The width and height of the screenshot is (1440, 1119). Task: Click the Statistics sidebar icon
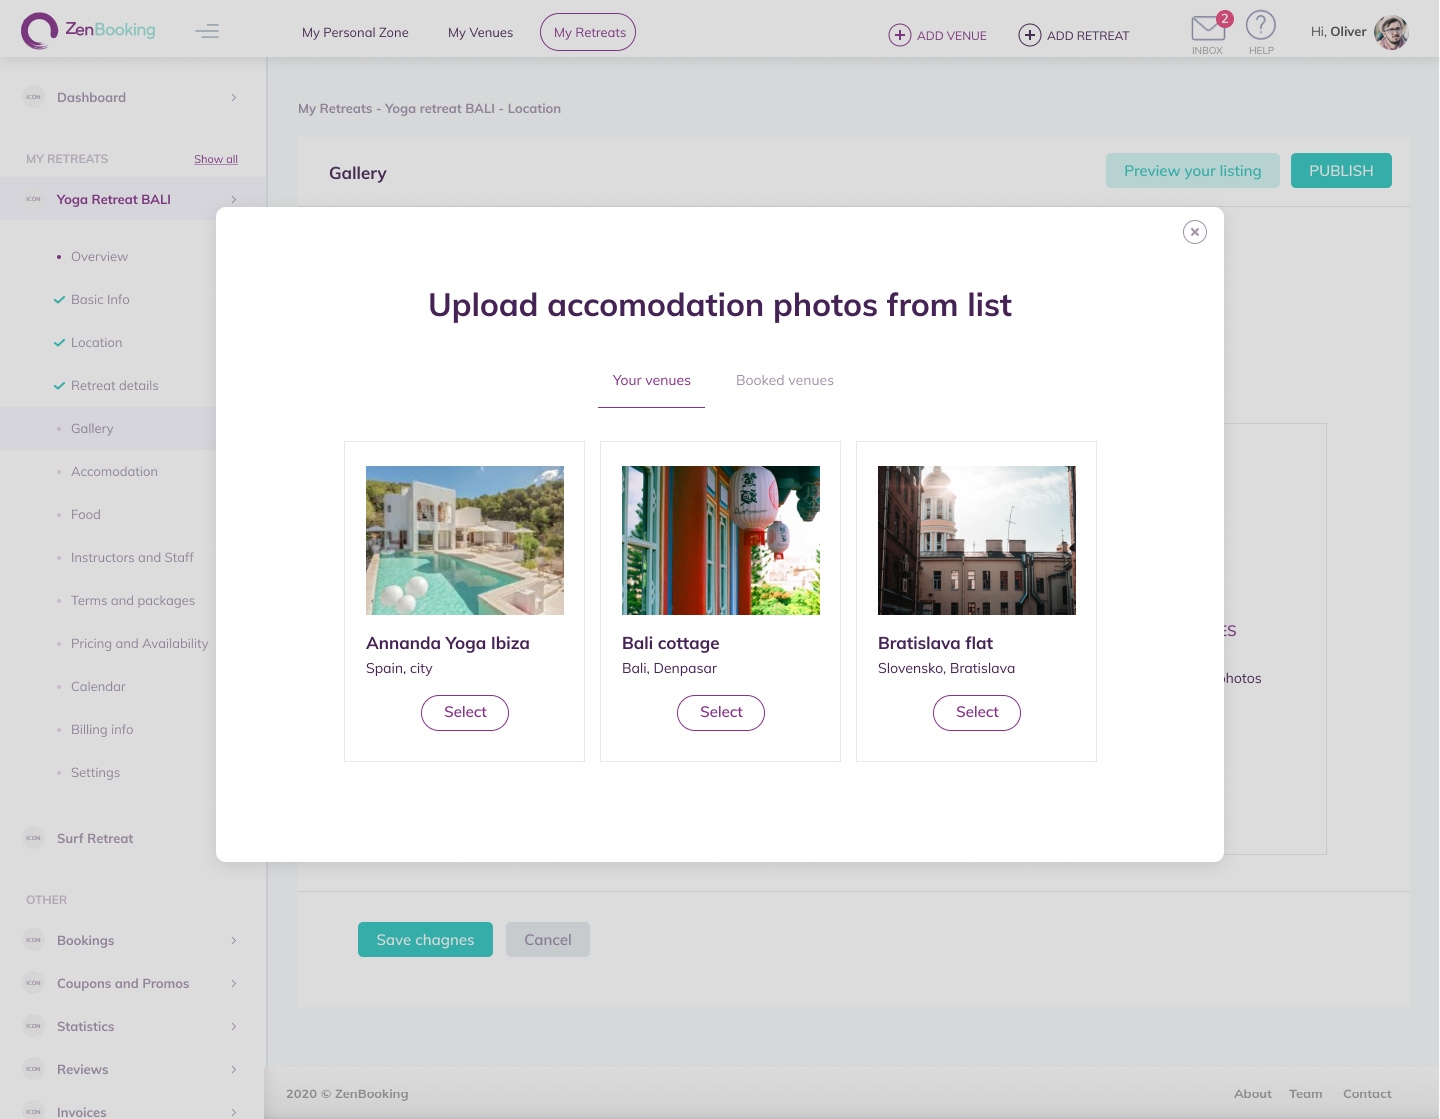(x=34, y=1026)
